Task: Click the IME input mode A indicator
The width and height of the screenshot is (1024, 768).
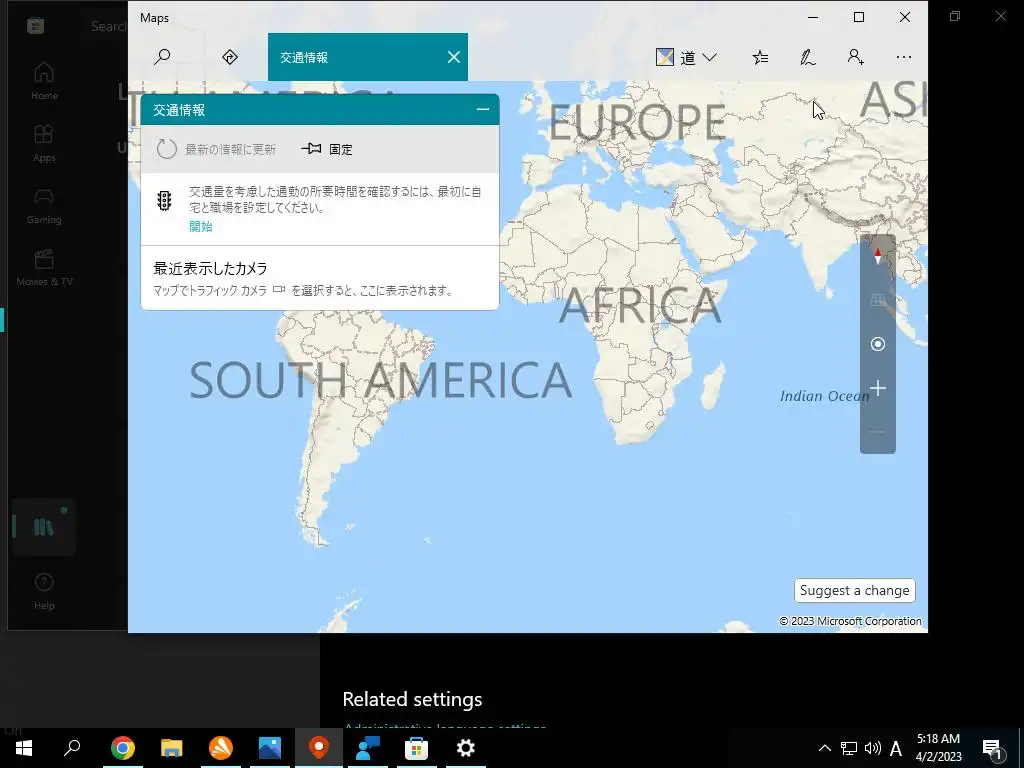Action: [x=896, y=748]
